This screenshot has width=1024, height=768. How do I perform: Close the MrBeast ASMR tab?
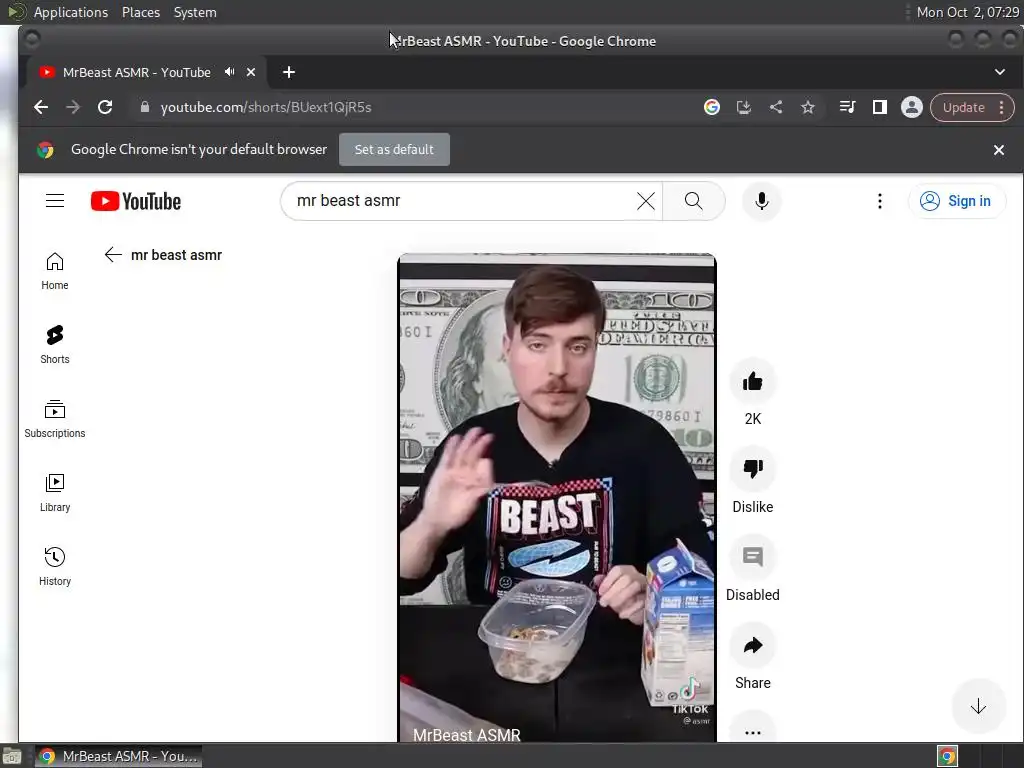(x=251, y=72)
